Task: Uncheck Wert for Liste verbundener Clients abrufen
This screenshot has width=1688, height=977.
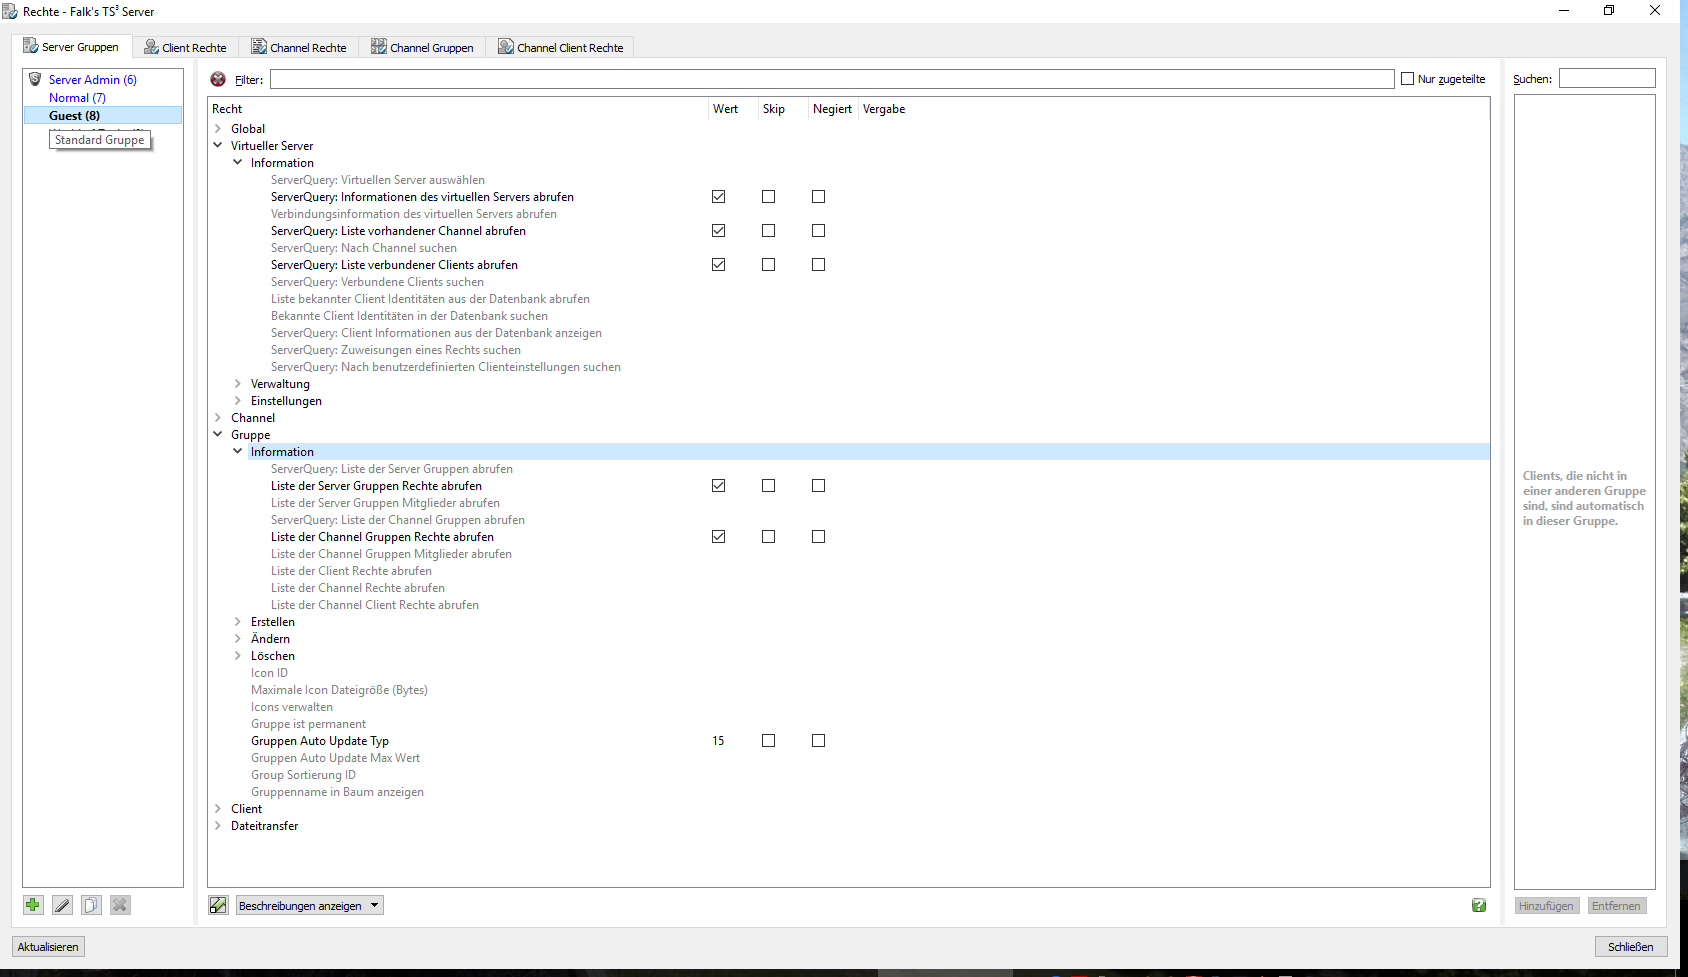Action: (x=718, y=265)
